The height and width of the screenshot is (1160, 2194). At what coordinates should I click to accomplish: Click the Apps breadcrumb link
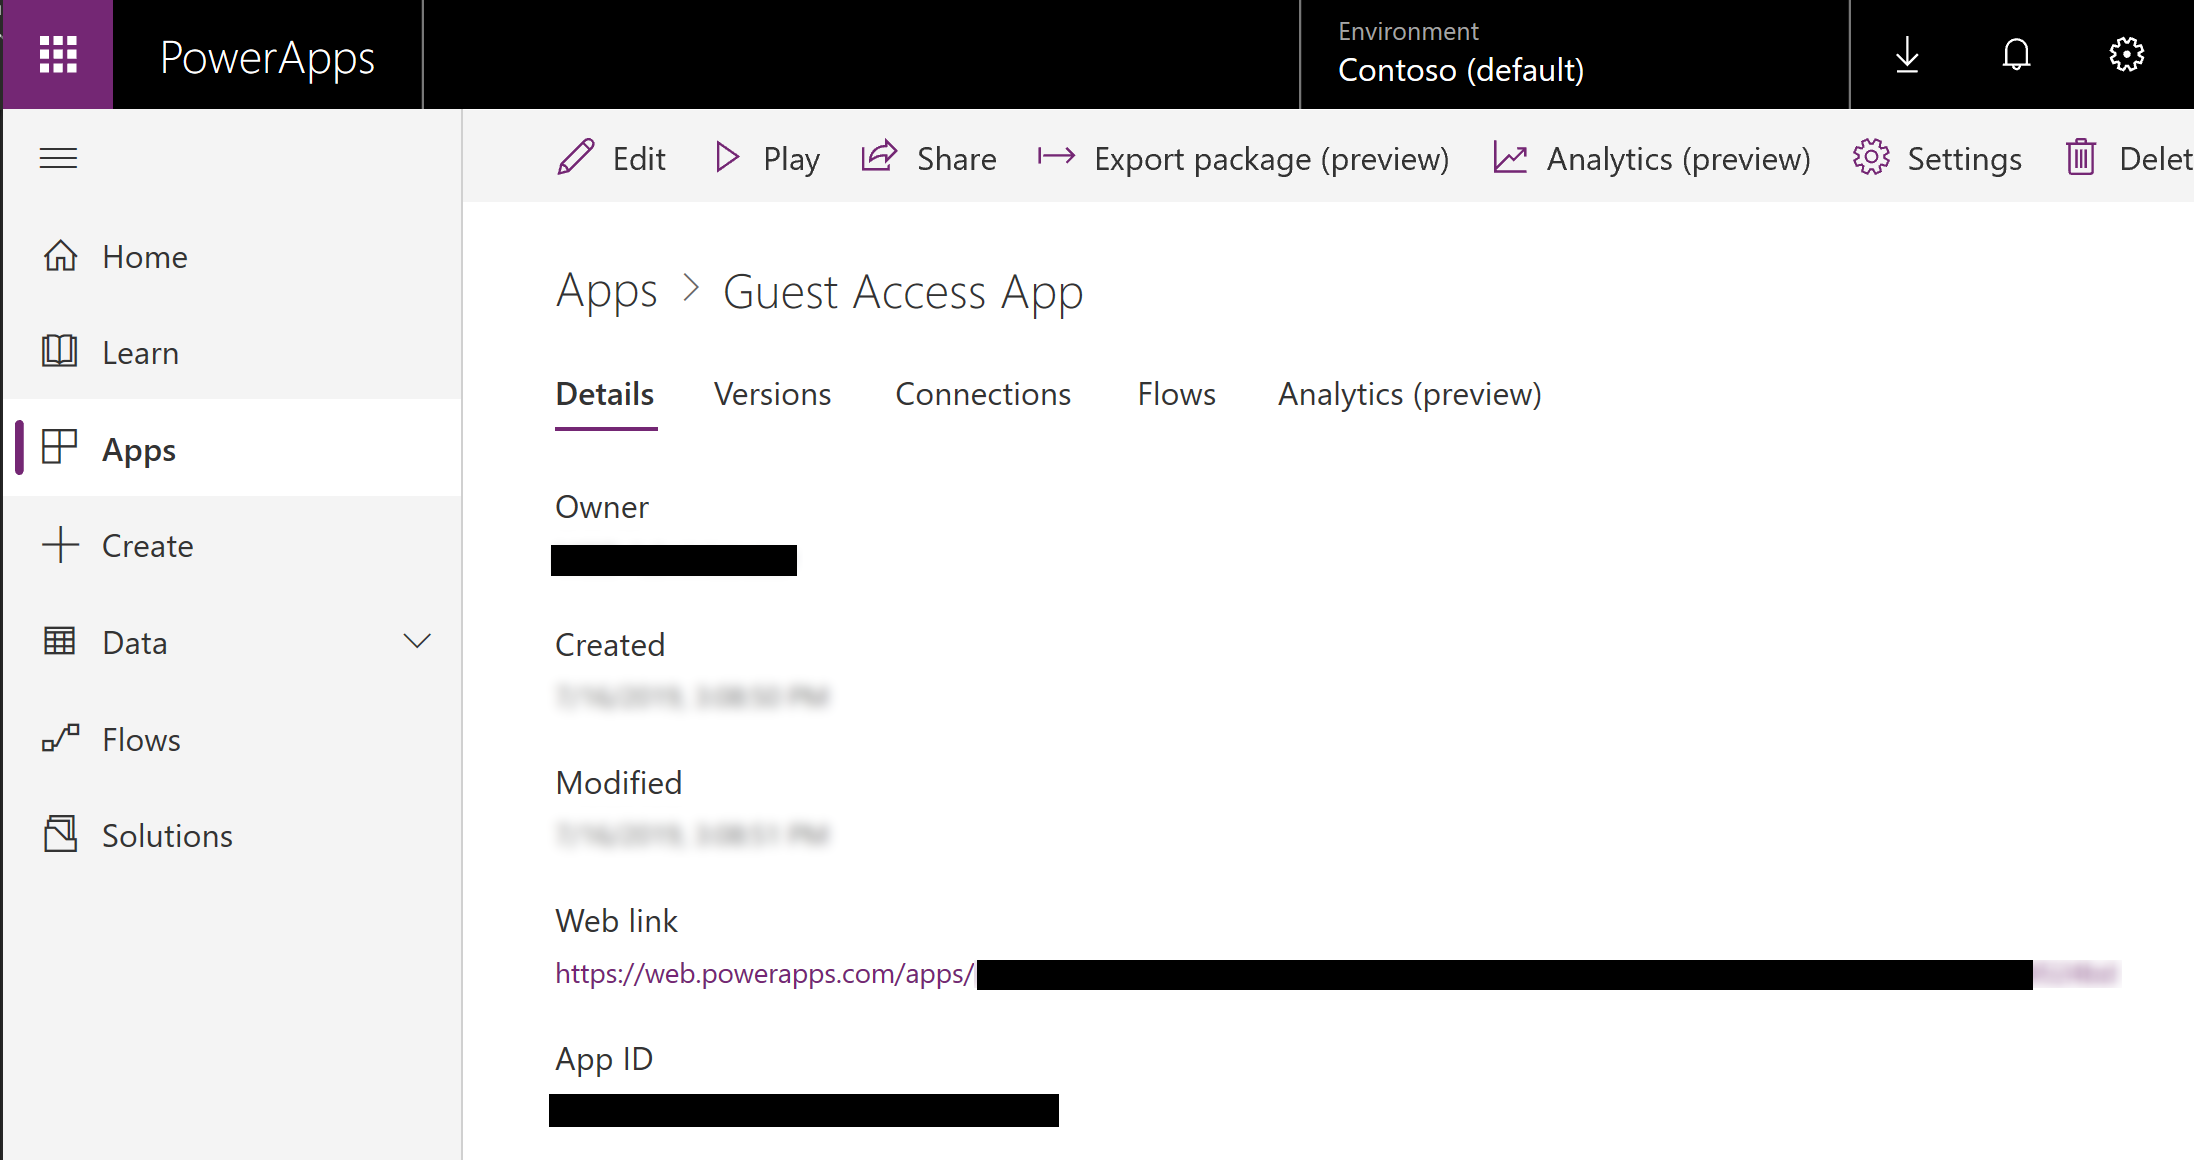pos(607,292)
